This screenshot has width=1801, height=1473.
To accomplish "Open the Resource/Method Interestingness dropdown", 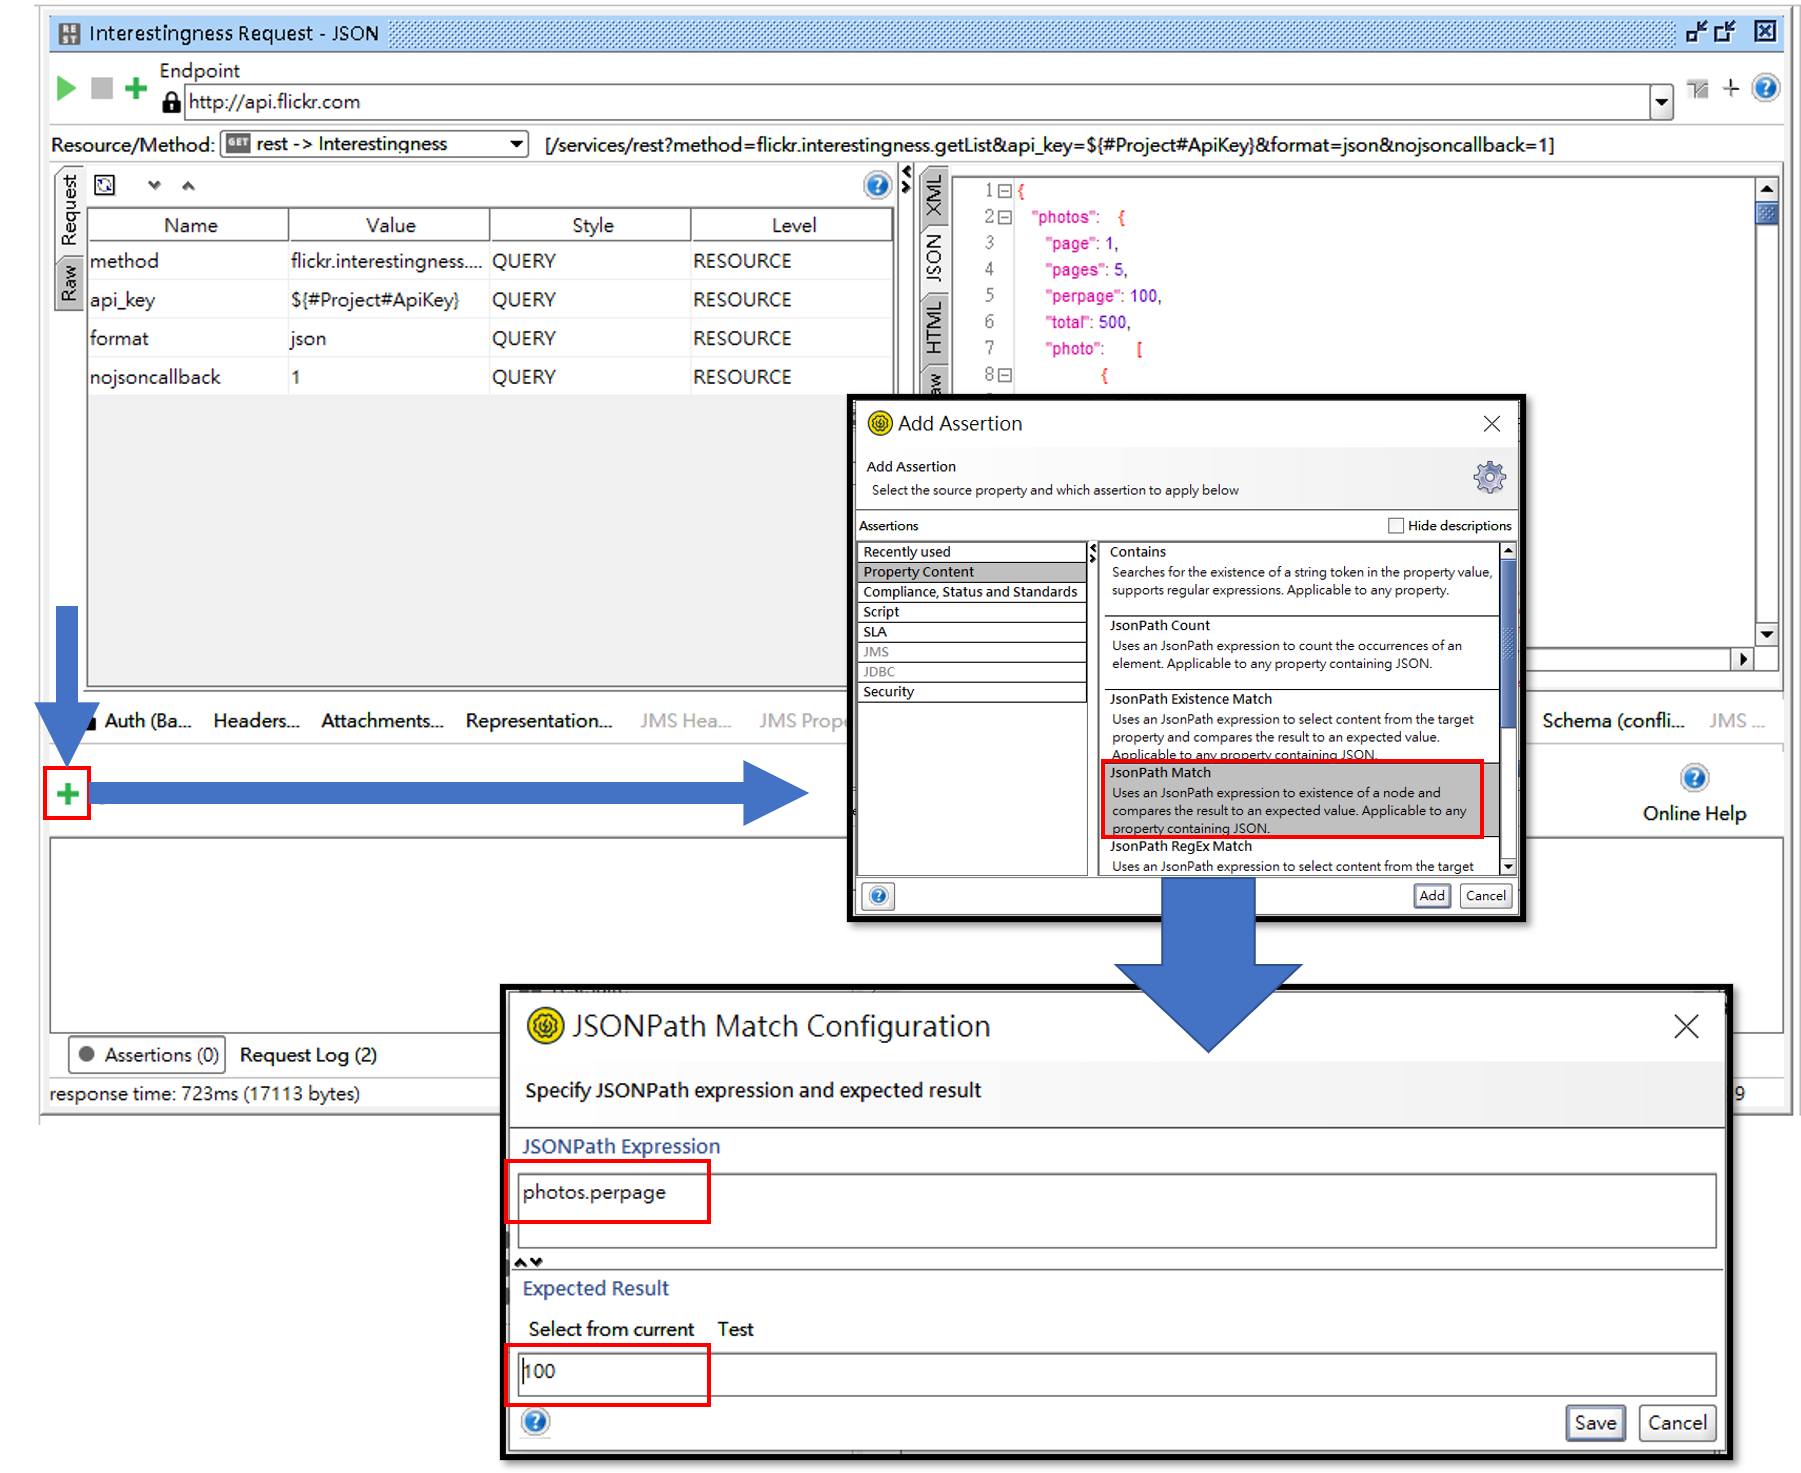I will coord(516,144).
